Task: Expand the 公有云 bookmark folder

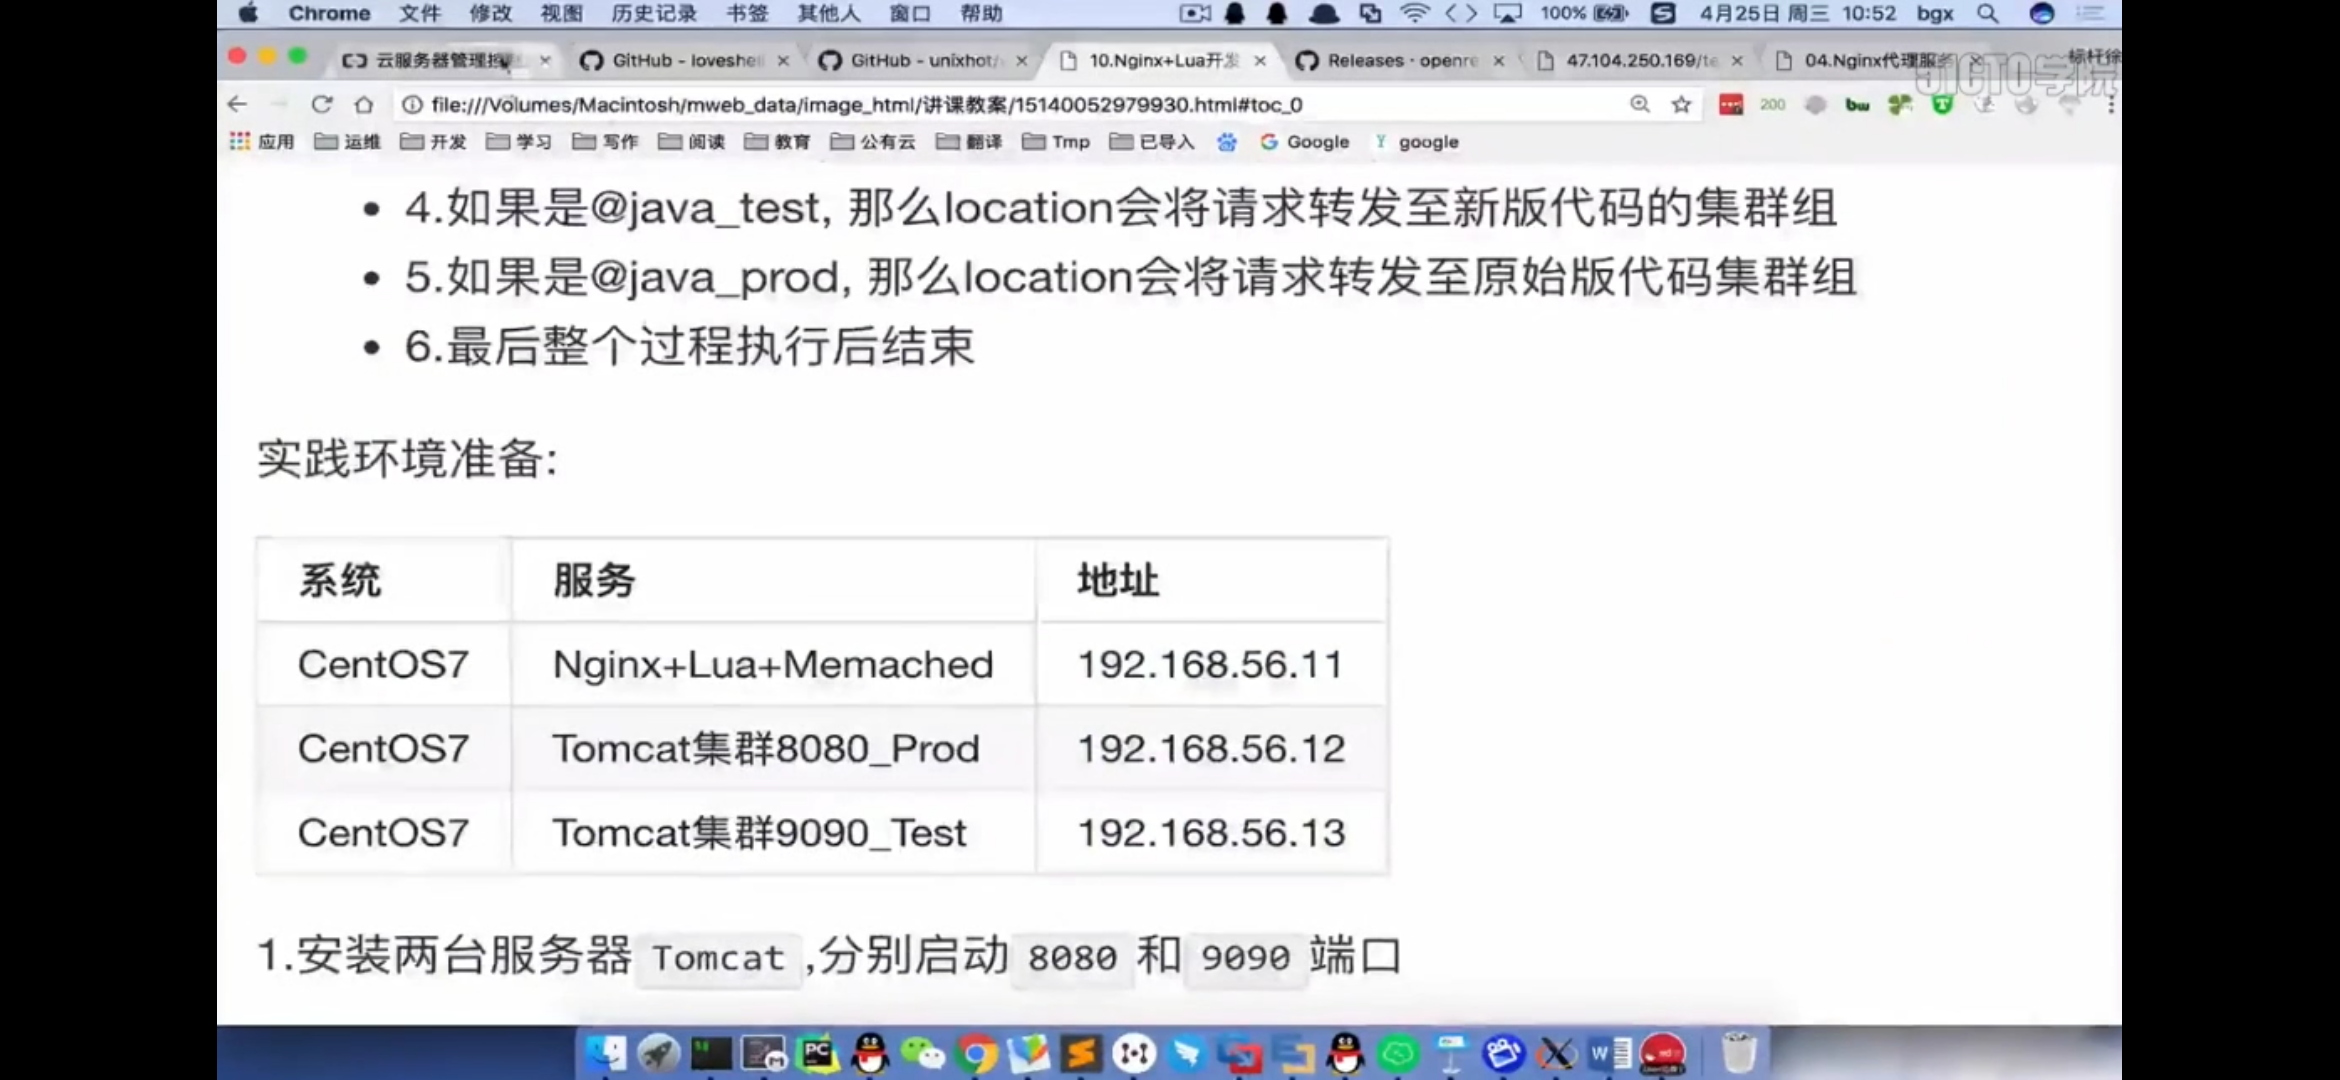Action: point(873,142)
